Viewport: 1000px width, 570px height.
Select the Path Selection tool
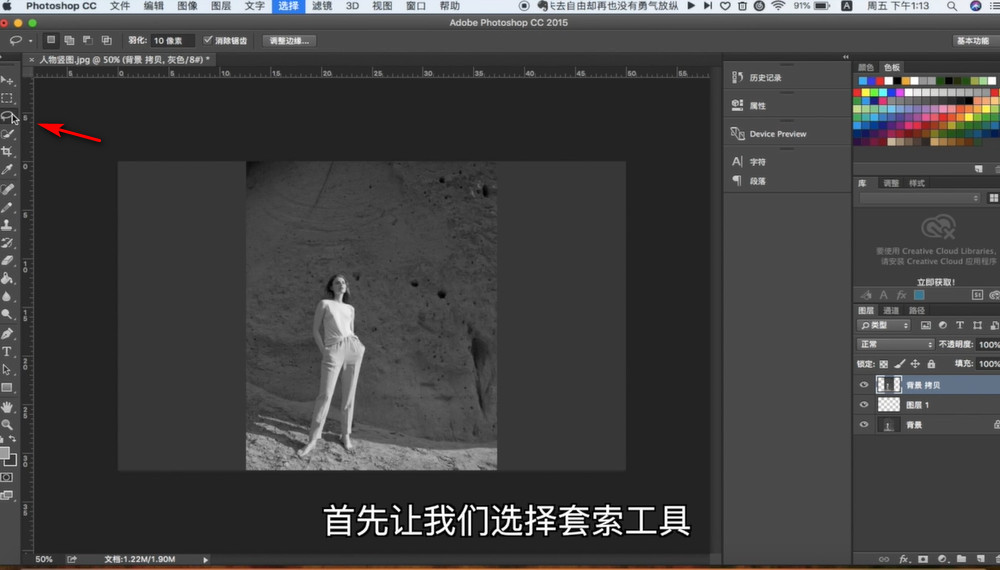point(7,370)
